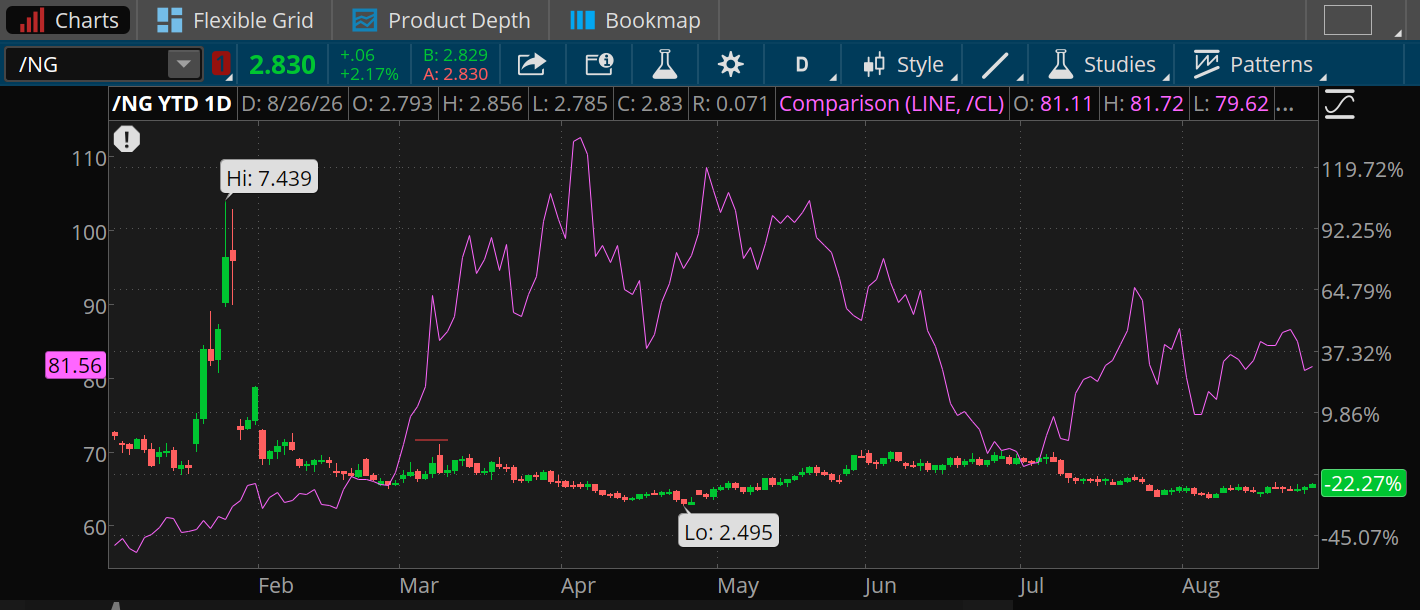The width and height of the screenshot is (1420, 610).
Task: Click the layout rectangle button at top right
Action: [1348, 20]
